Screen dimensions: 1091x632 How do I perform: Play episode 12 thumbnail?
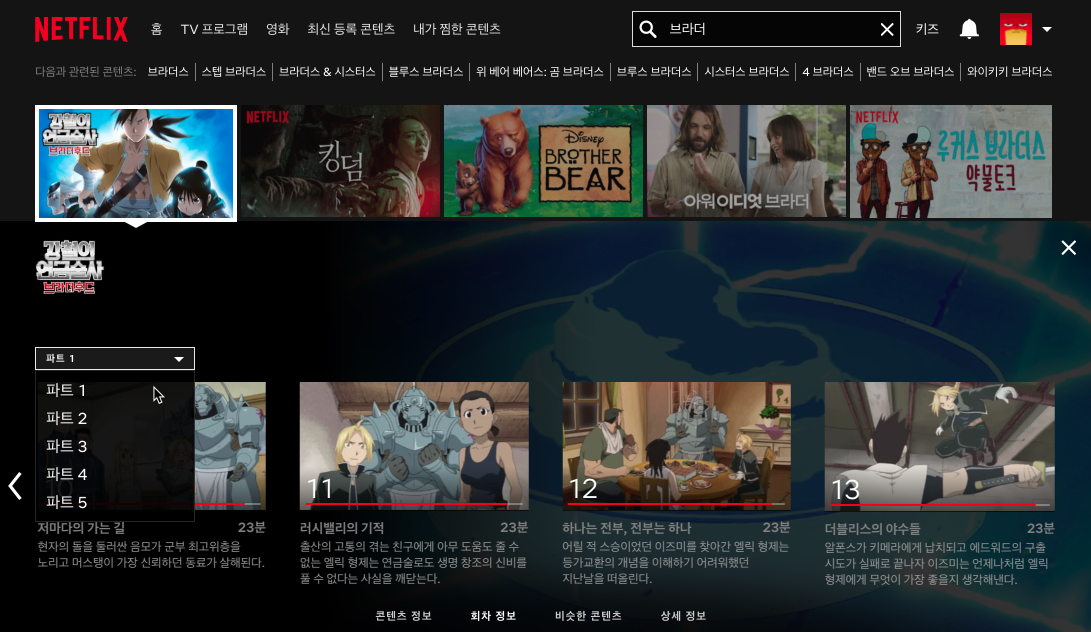pos(676,445)
